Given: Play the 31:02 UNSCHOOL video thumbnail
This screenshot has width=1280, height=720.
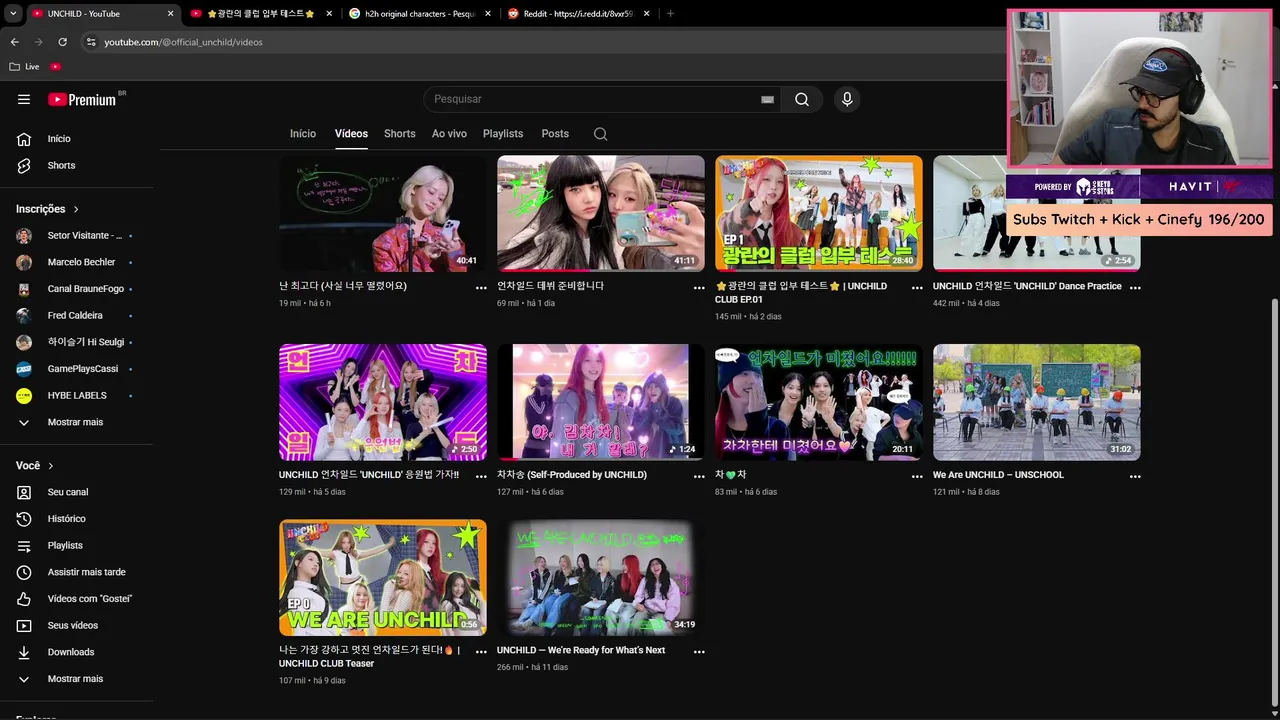Looking at the screenshot, I should 1037,402.
